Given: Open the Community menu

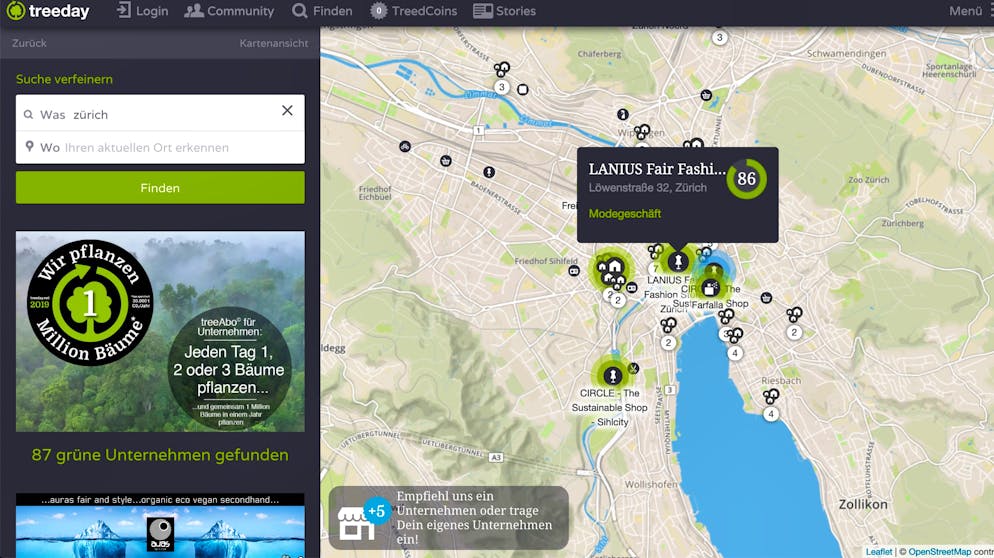Looking at the screenshot, I should coord(229,11).
